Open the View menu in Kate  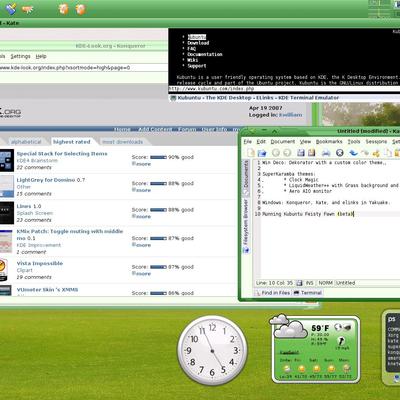[x=305, y=142]
